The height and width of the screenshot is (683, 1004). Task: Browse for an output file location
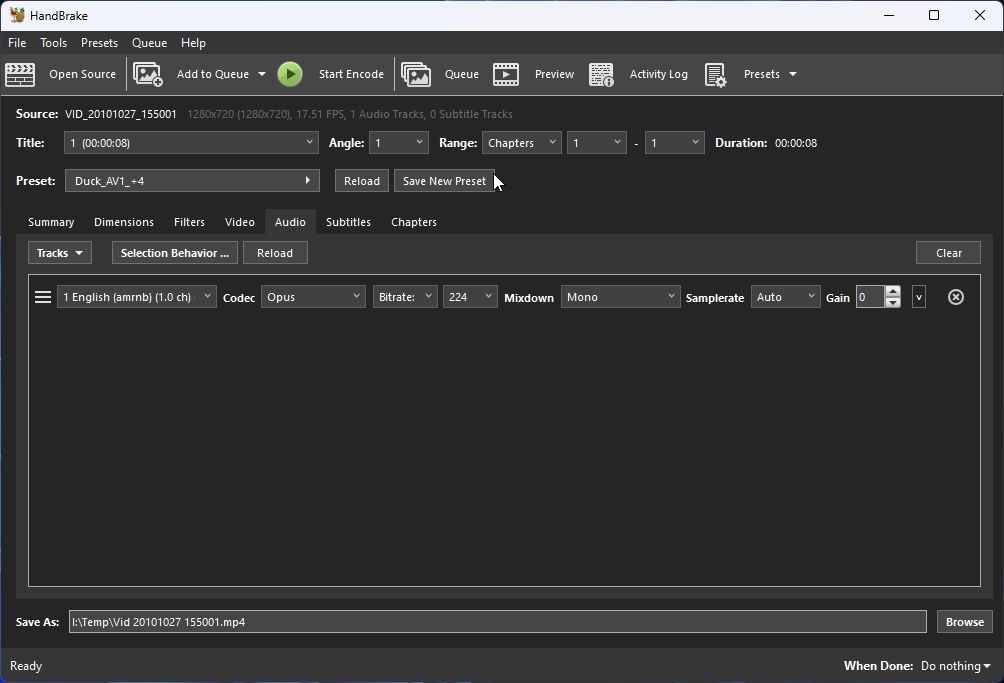[x=963, y=622]
